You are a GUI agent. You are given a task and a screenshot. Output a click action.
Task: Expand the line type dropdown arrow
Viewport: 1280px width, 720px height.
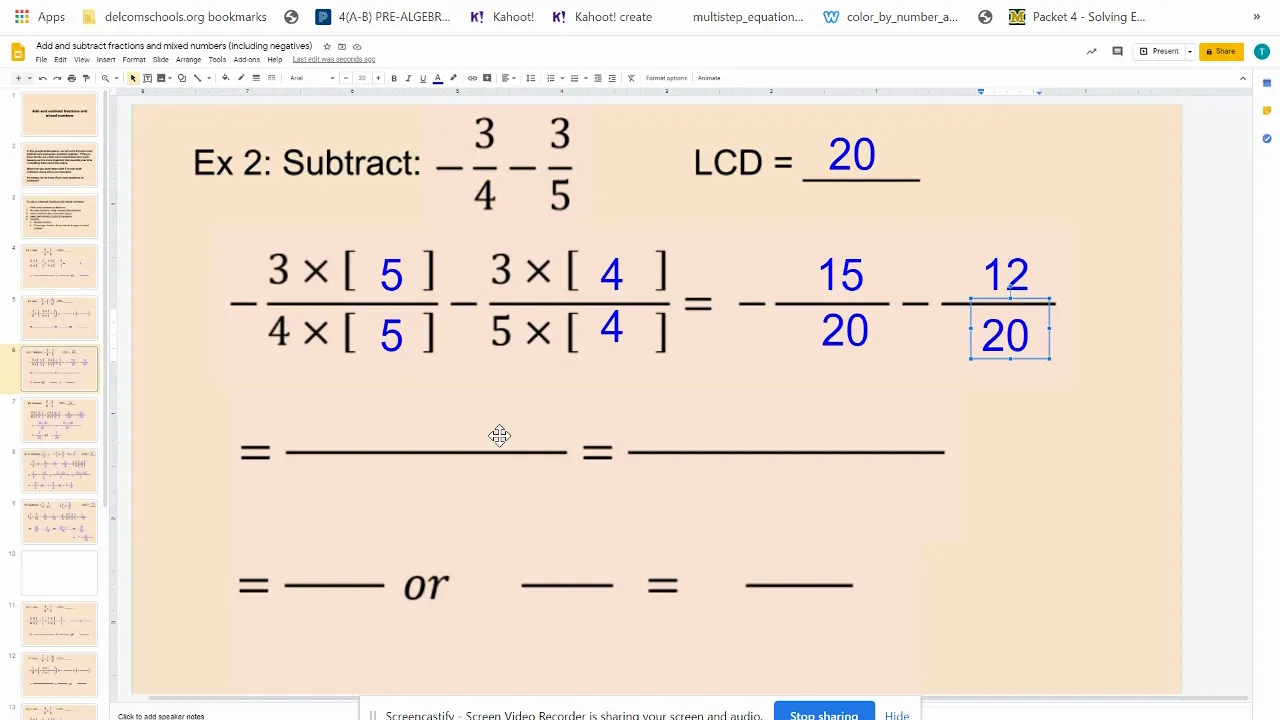coord(209,78)
